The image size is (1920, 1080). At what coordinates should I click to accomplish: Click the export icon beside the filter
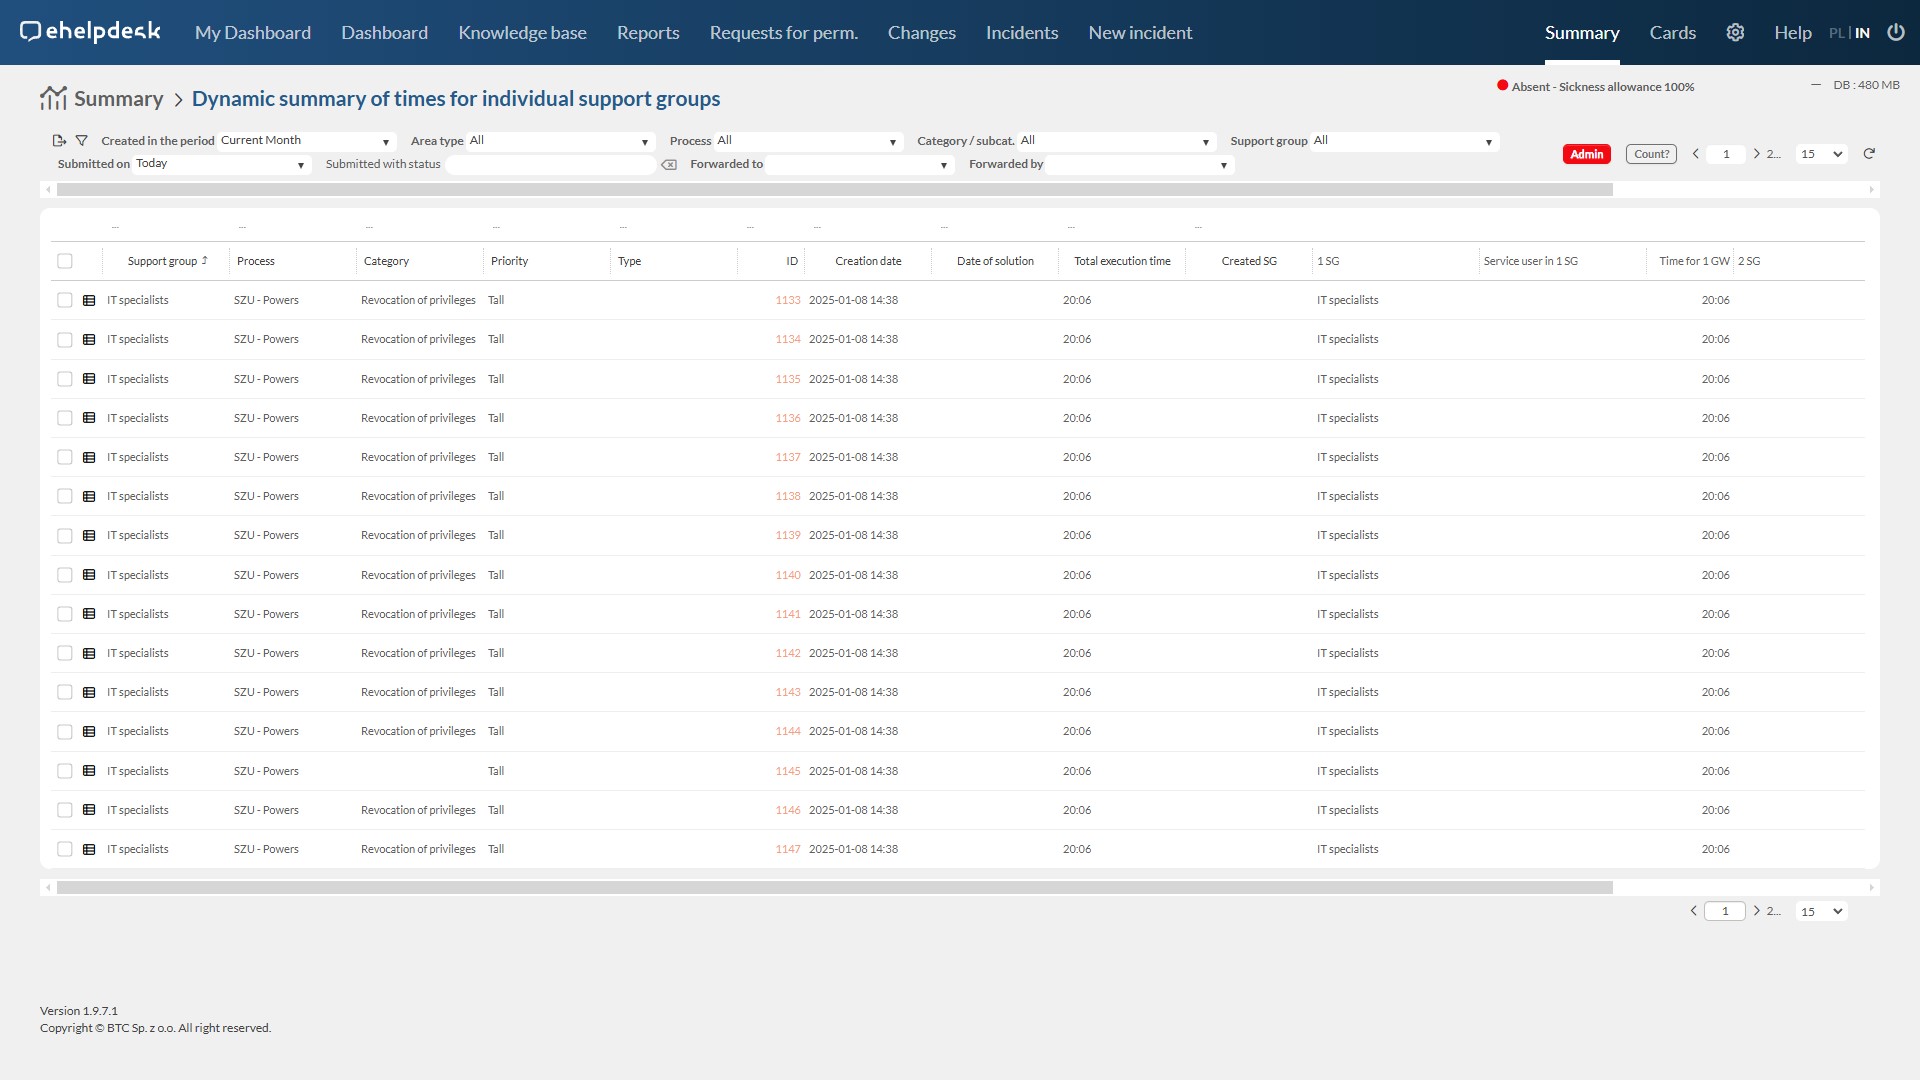point(59,141)
